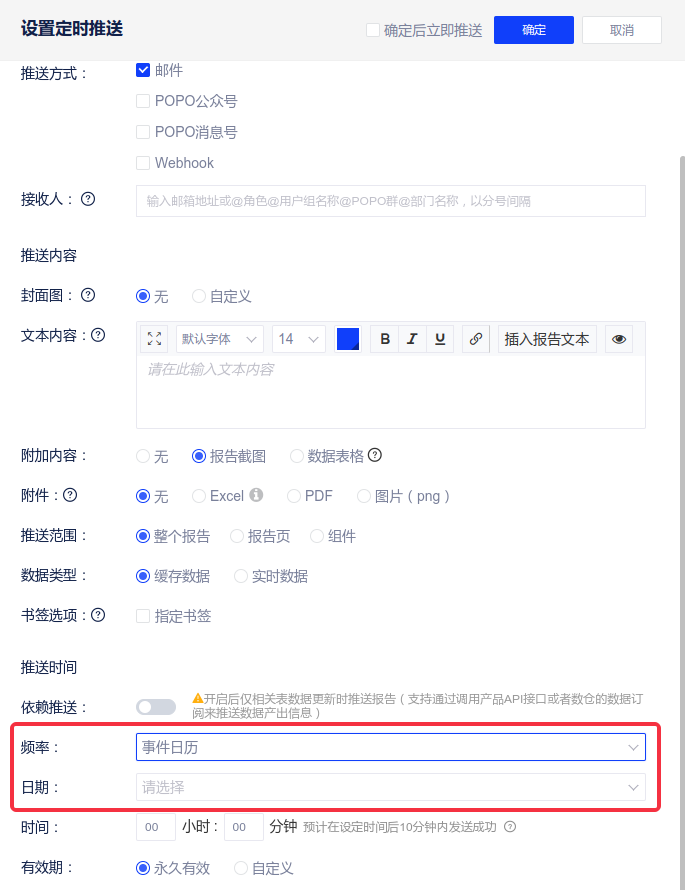Choose PDF as the attachment type
The height and width of the screenshot is (890, 685).
point(294,496)
